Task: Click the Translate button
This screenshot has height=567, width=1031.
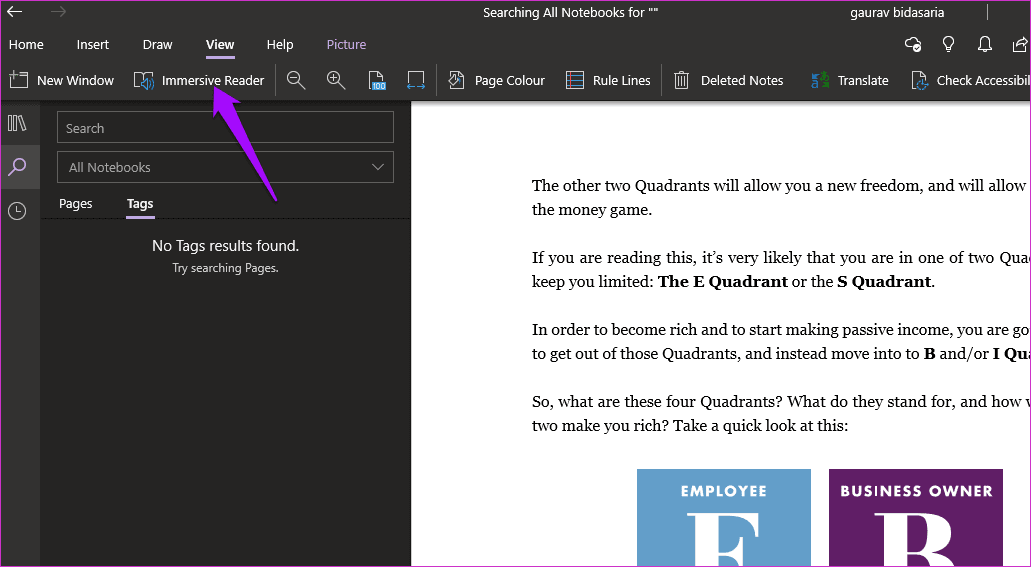Action: click(850, 80)
